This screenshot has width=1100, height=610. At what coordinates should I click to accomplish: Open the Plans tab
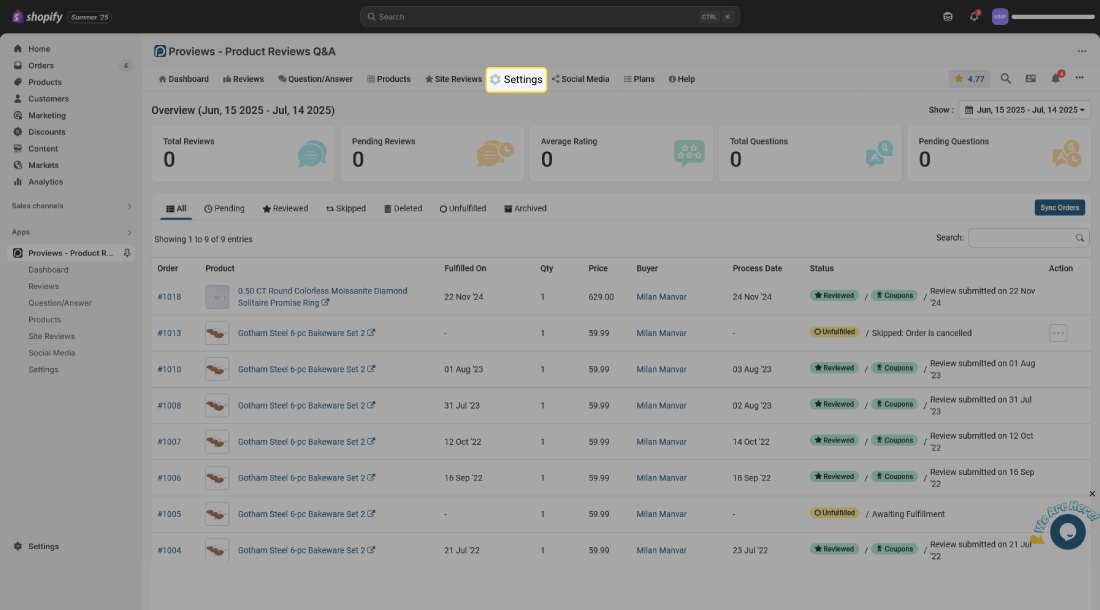639,79
